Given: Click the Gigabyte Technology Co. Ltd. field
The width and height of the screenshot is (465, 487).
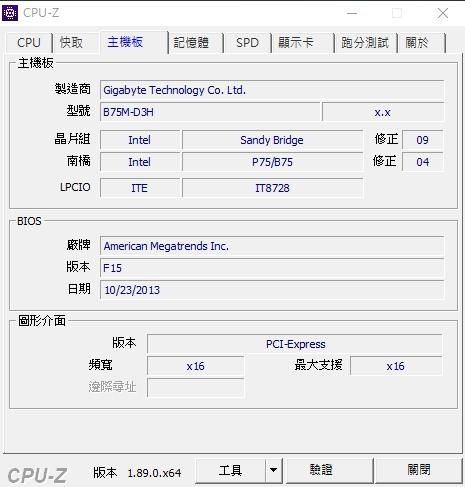Looking at the screenshot, I should [272, 90].
